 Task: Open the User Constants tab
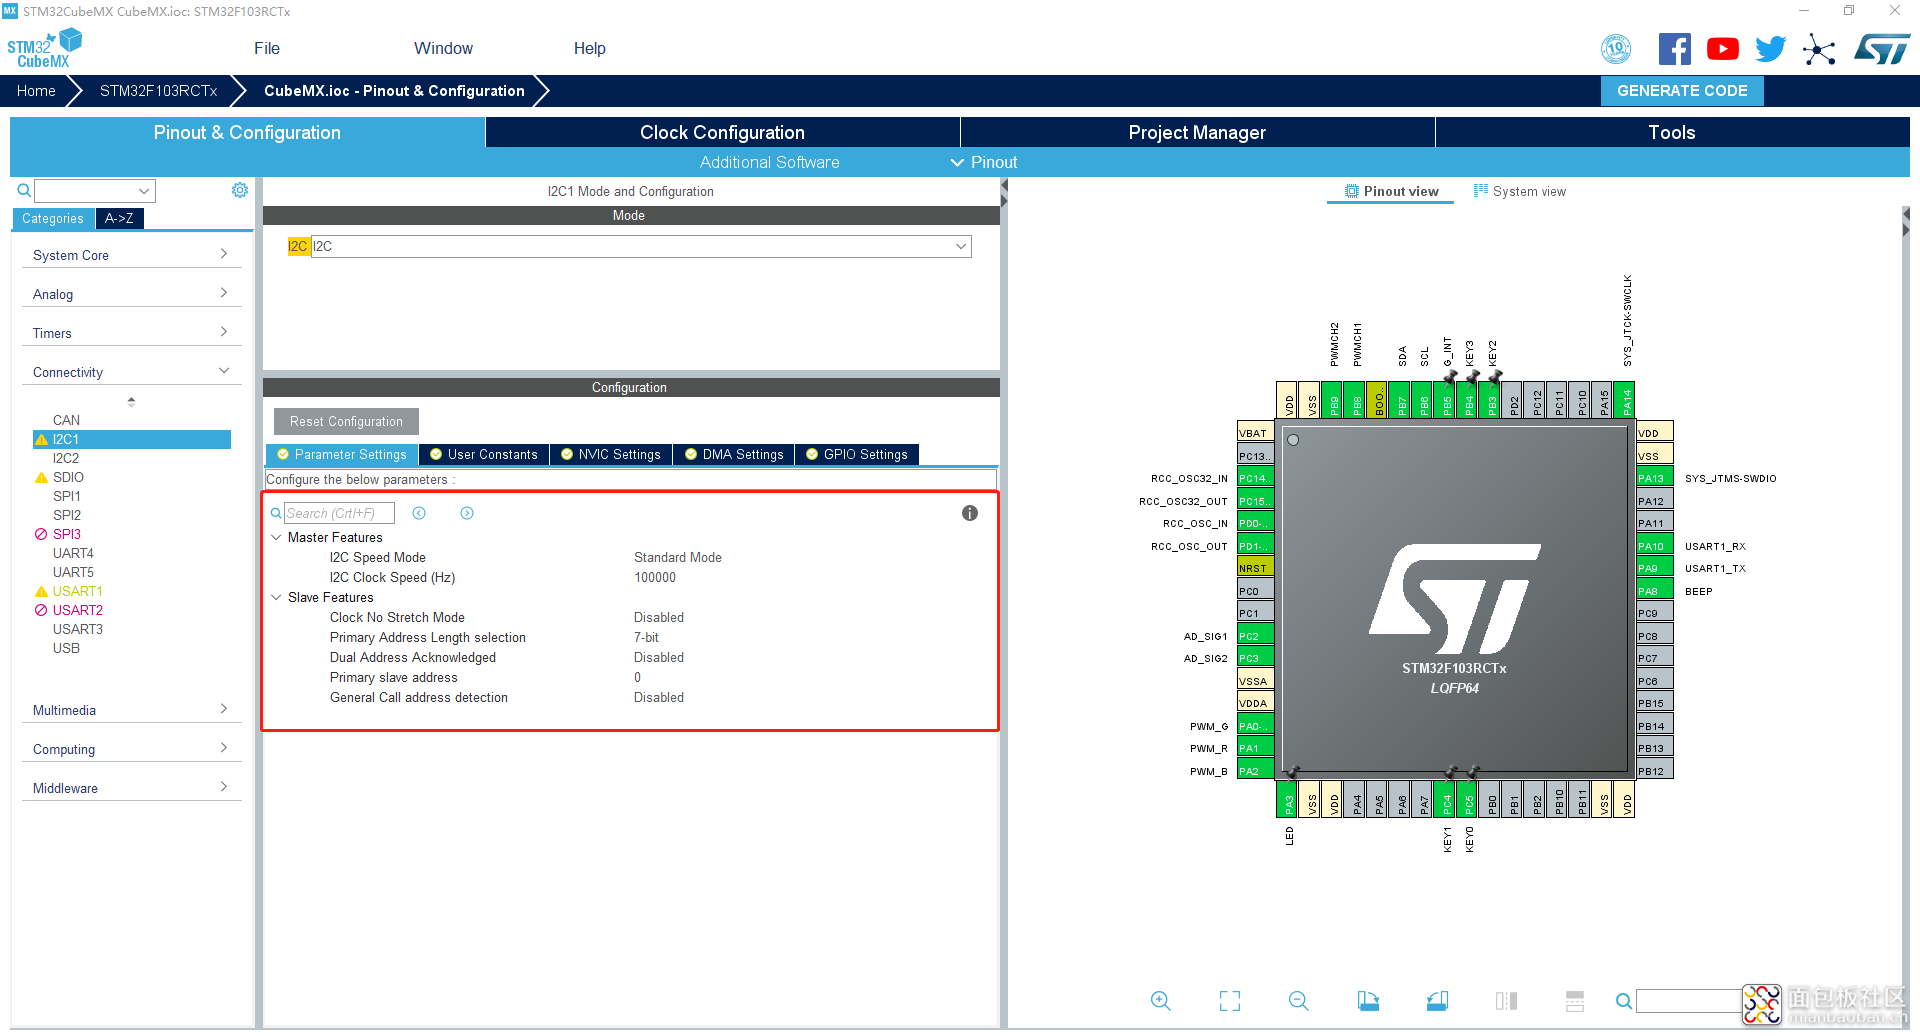[484, 454]
